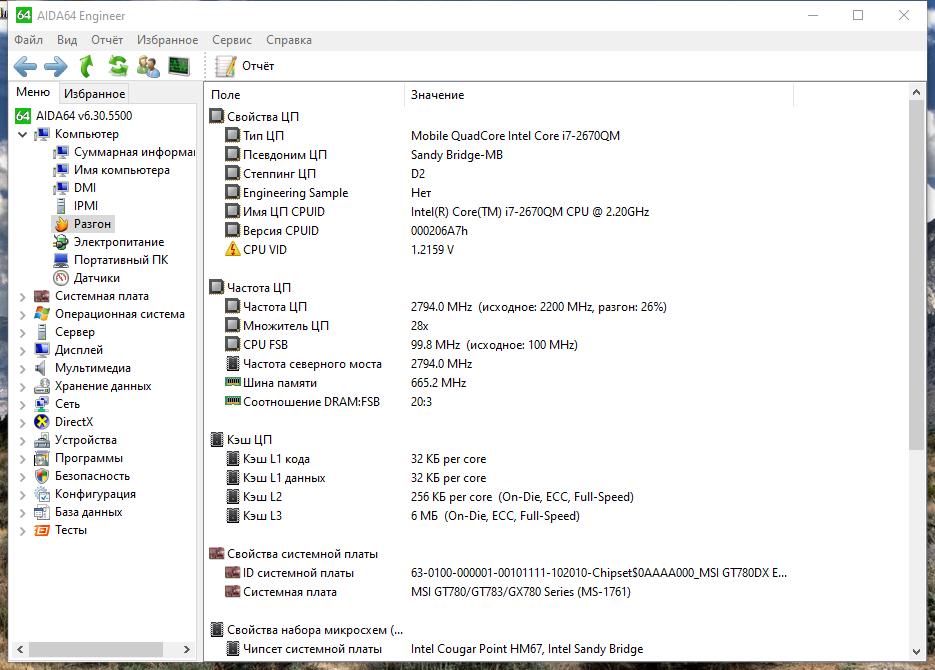
Task: Expand the Программы tree node
Action: pyautogui.click(x=23, y=458)
